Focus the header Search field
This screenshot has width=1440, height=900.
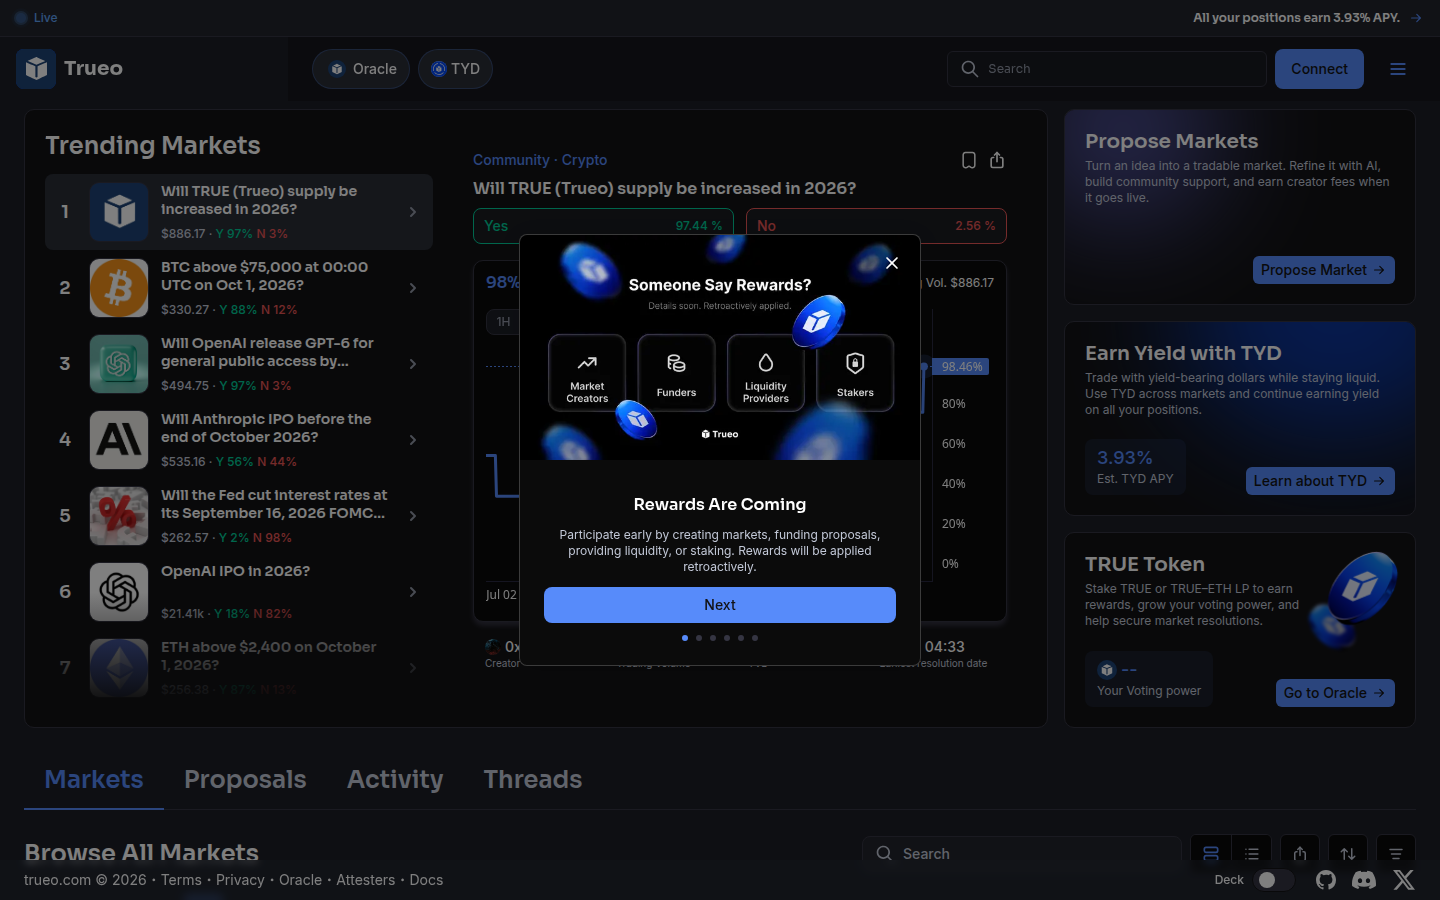coord(1107,69)
